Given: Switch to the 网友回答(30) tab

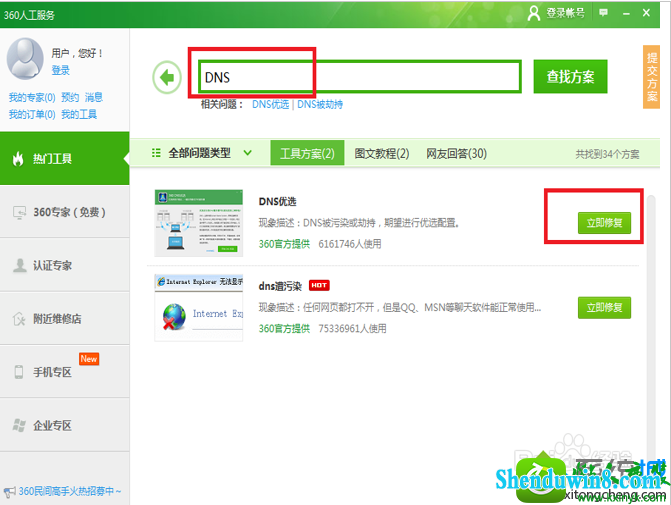Looking at the screenshot, I should tap(456, 153).
